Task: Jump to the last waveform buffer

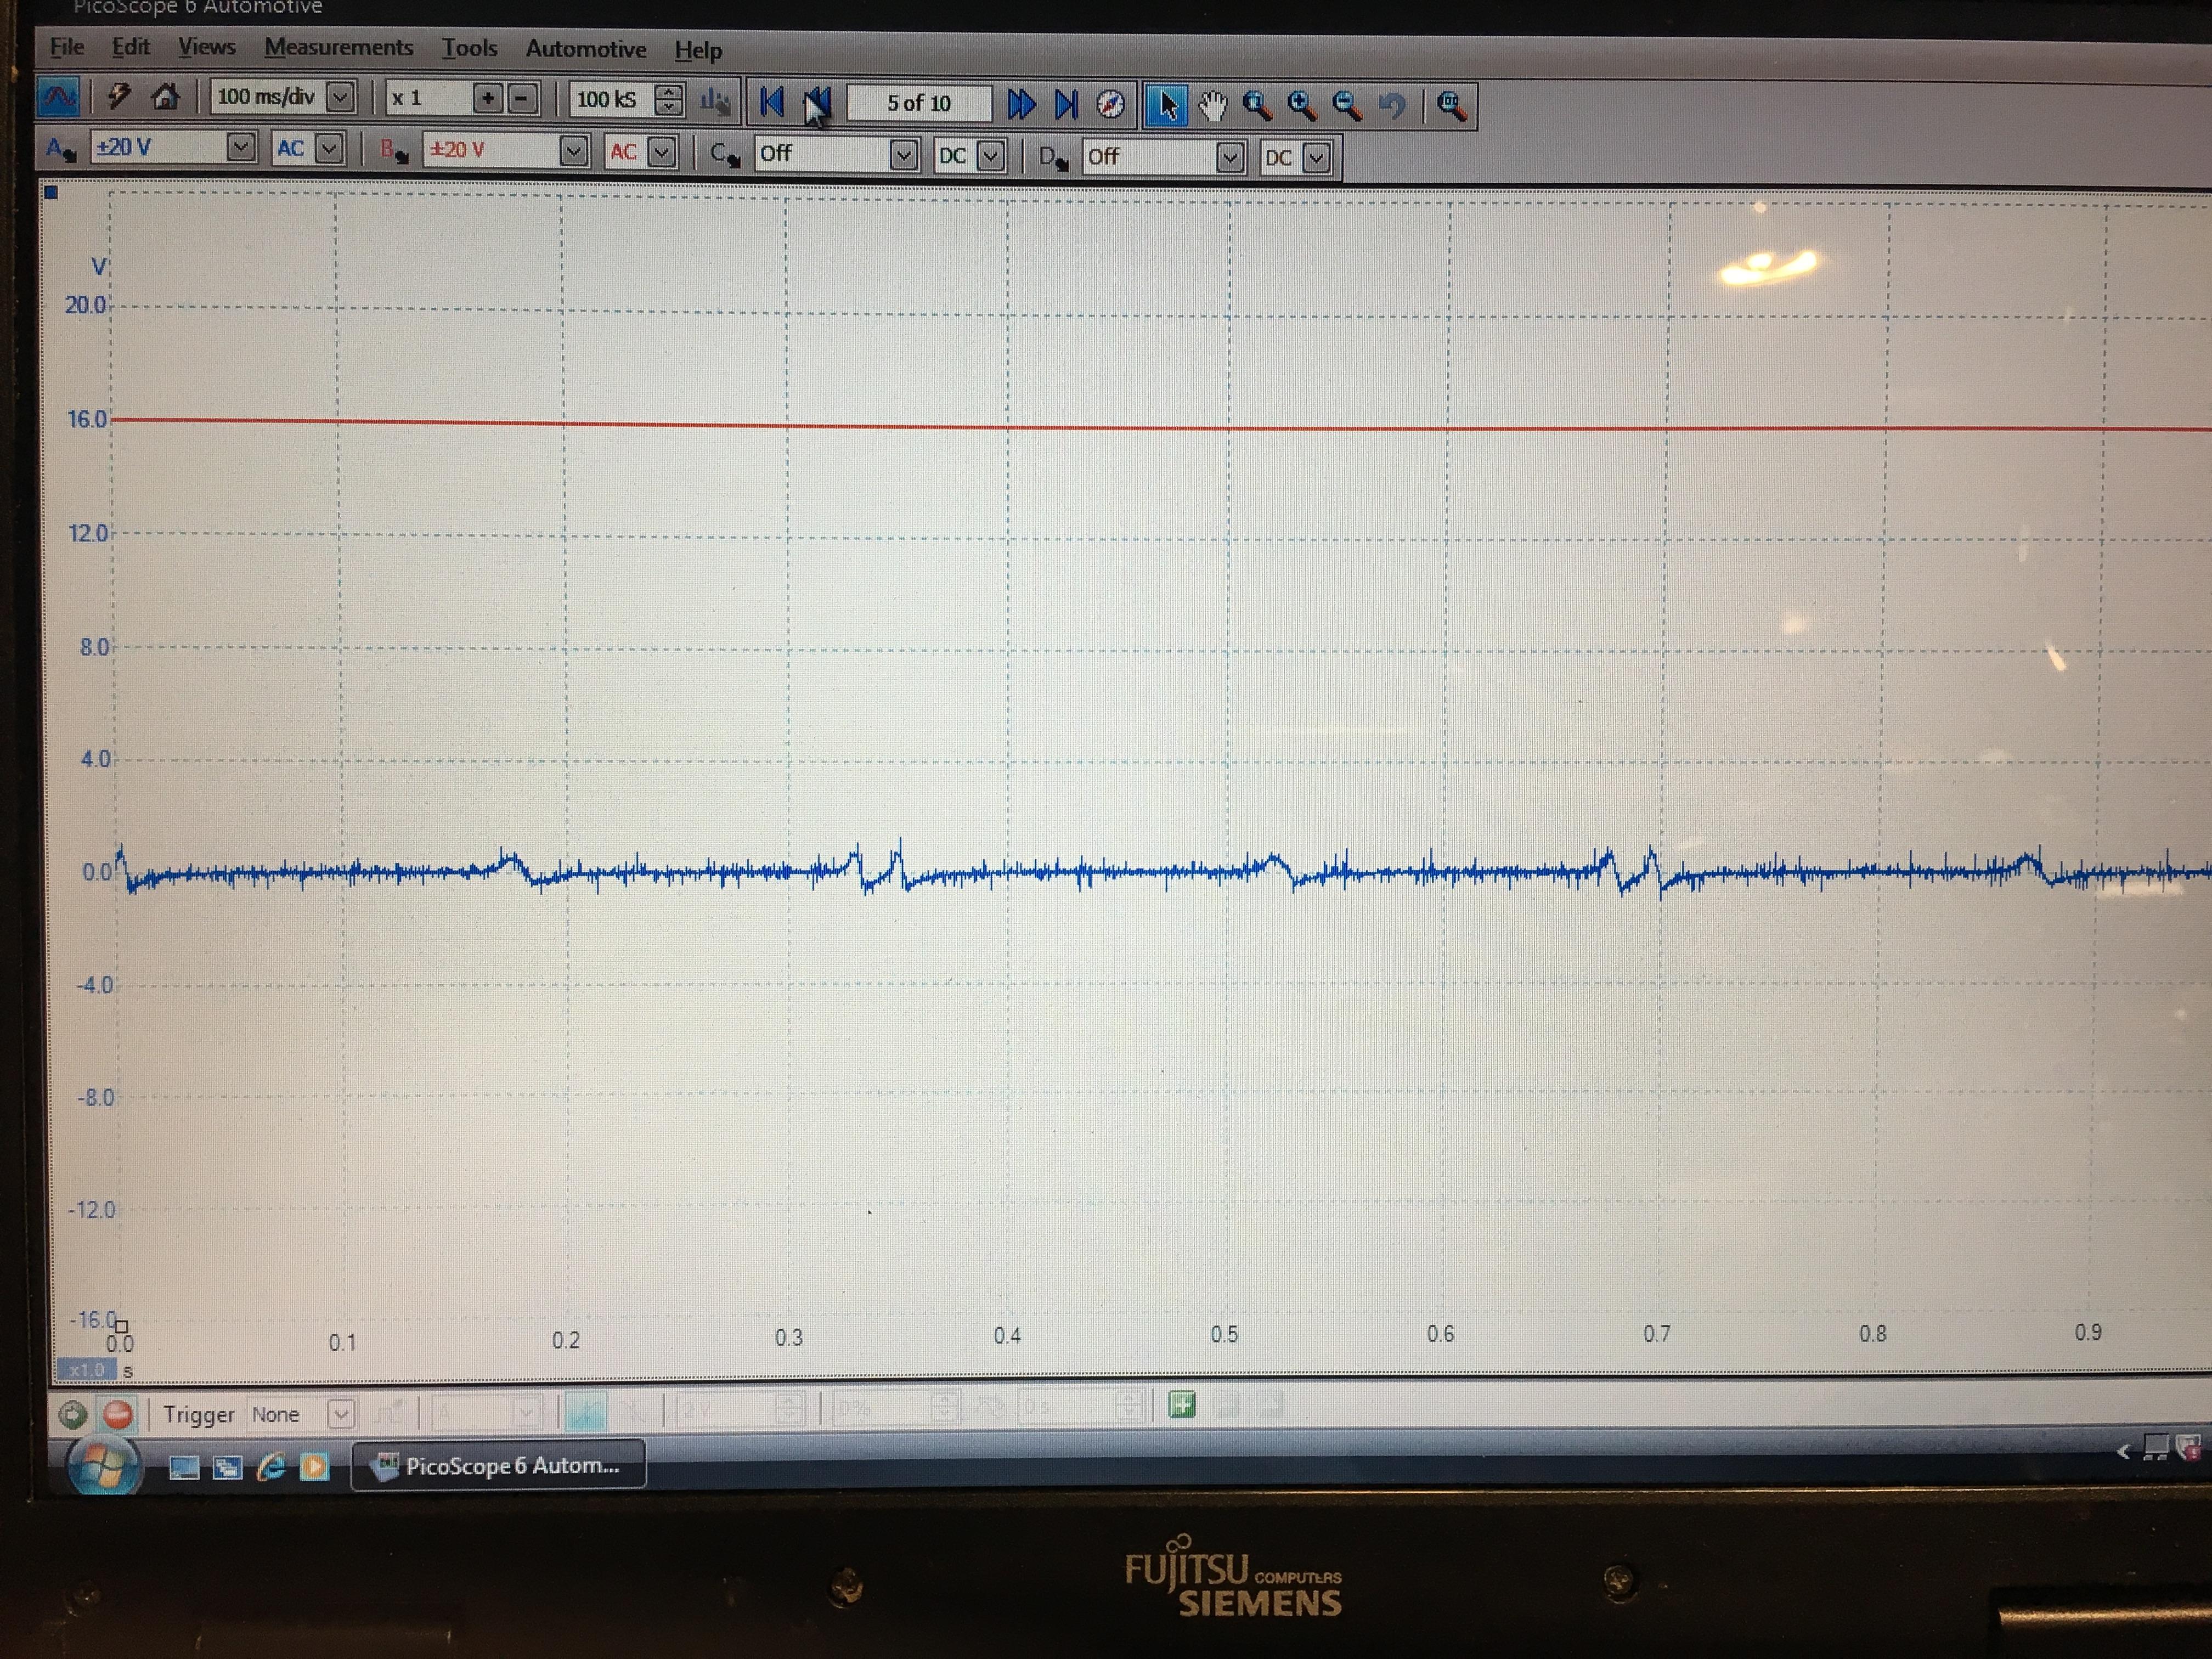Action: point(1067,104)
